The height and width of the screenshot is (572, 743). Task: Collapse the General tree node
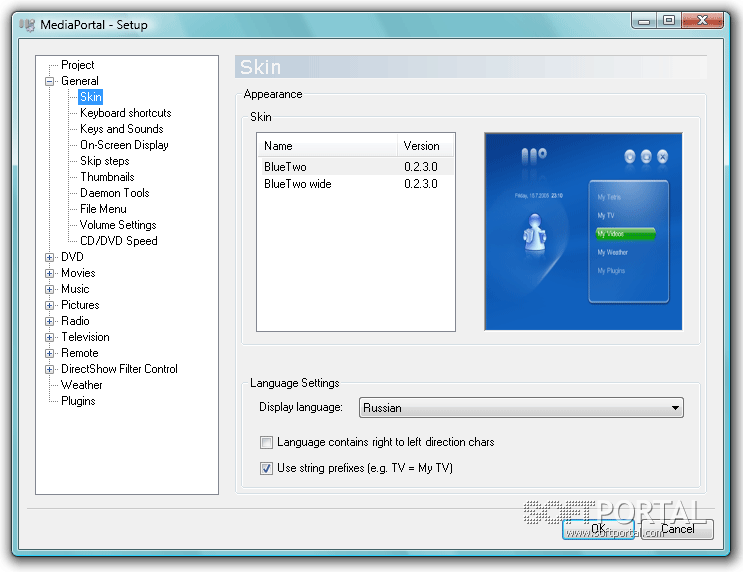(49, 82)
